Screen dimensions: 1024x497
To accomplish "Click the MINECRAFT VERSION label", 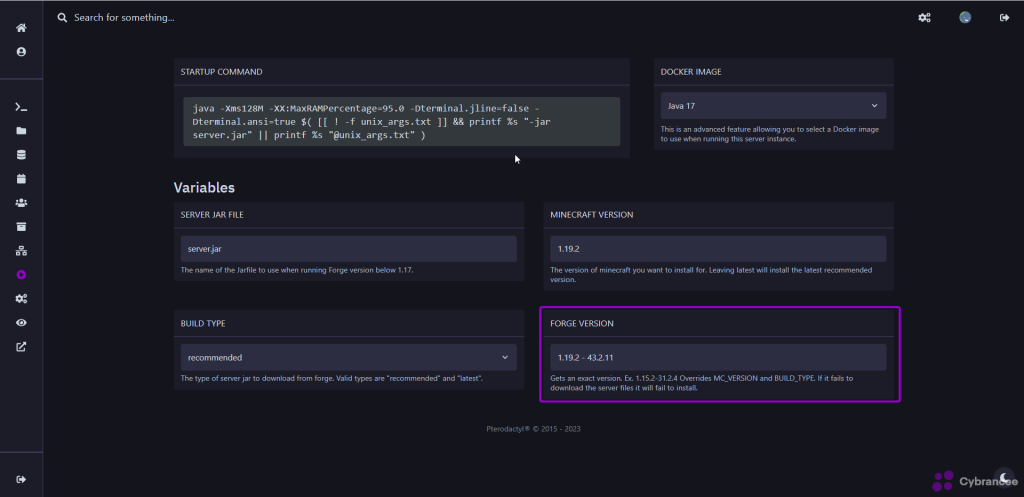I will tap(592, 215).
